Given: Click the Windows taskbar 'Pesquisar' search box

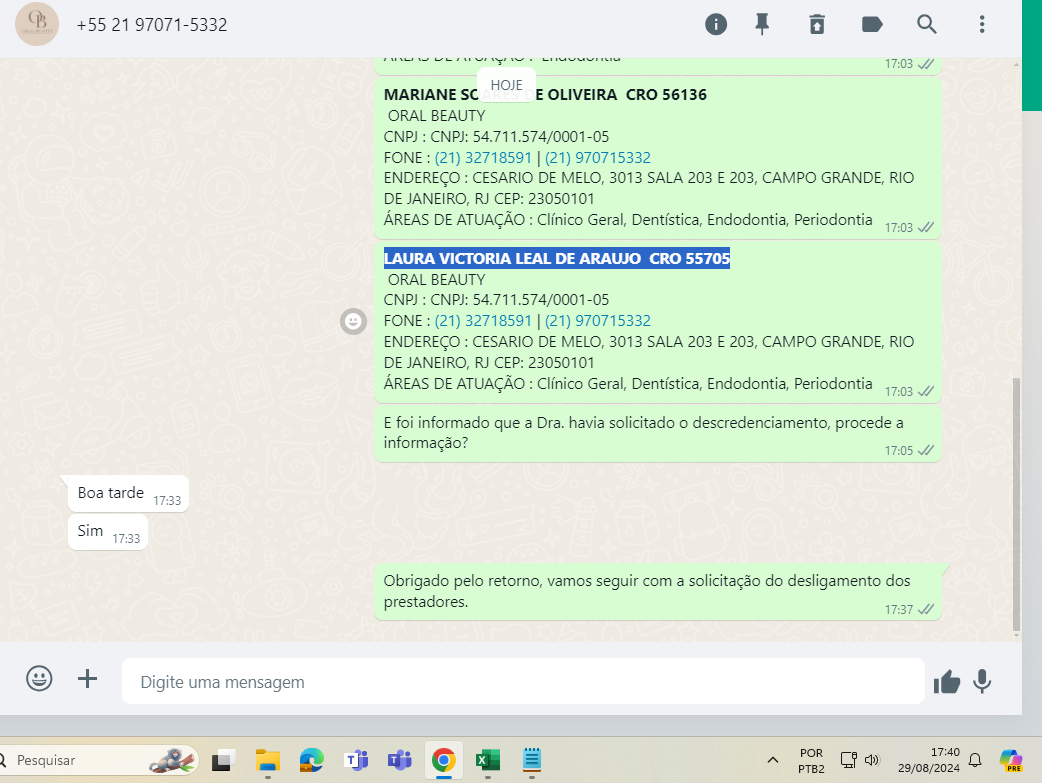Looking at the screenshot, I should 100,760.
